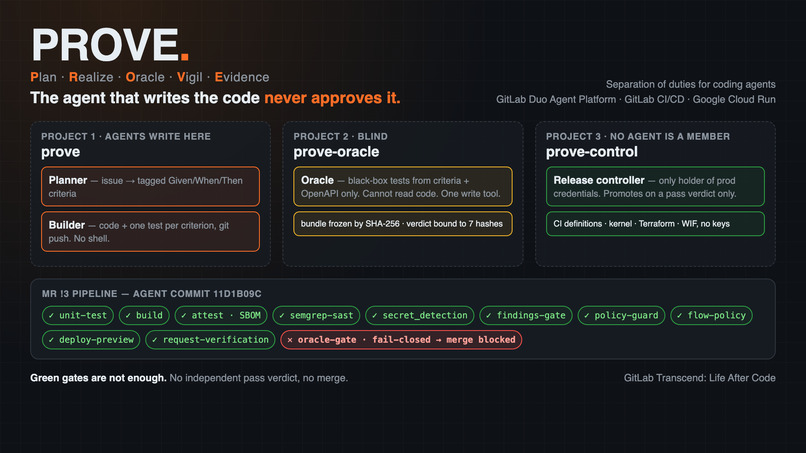The image size is (806, 453).
Task: Click the 'PROJECT 2 · BLIND' label
Action: 340,136
